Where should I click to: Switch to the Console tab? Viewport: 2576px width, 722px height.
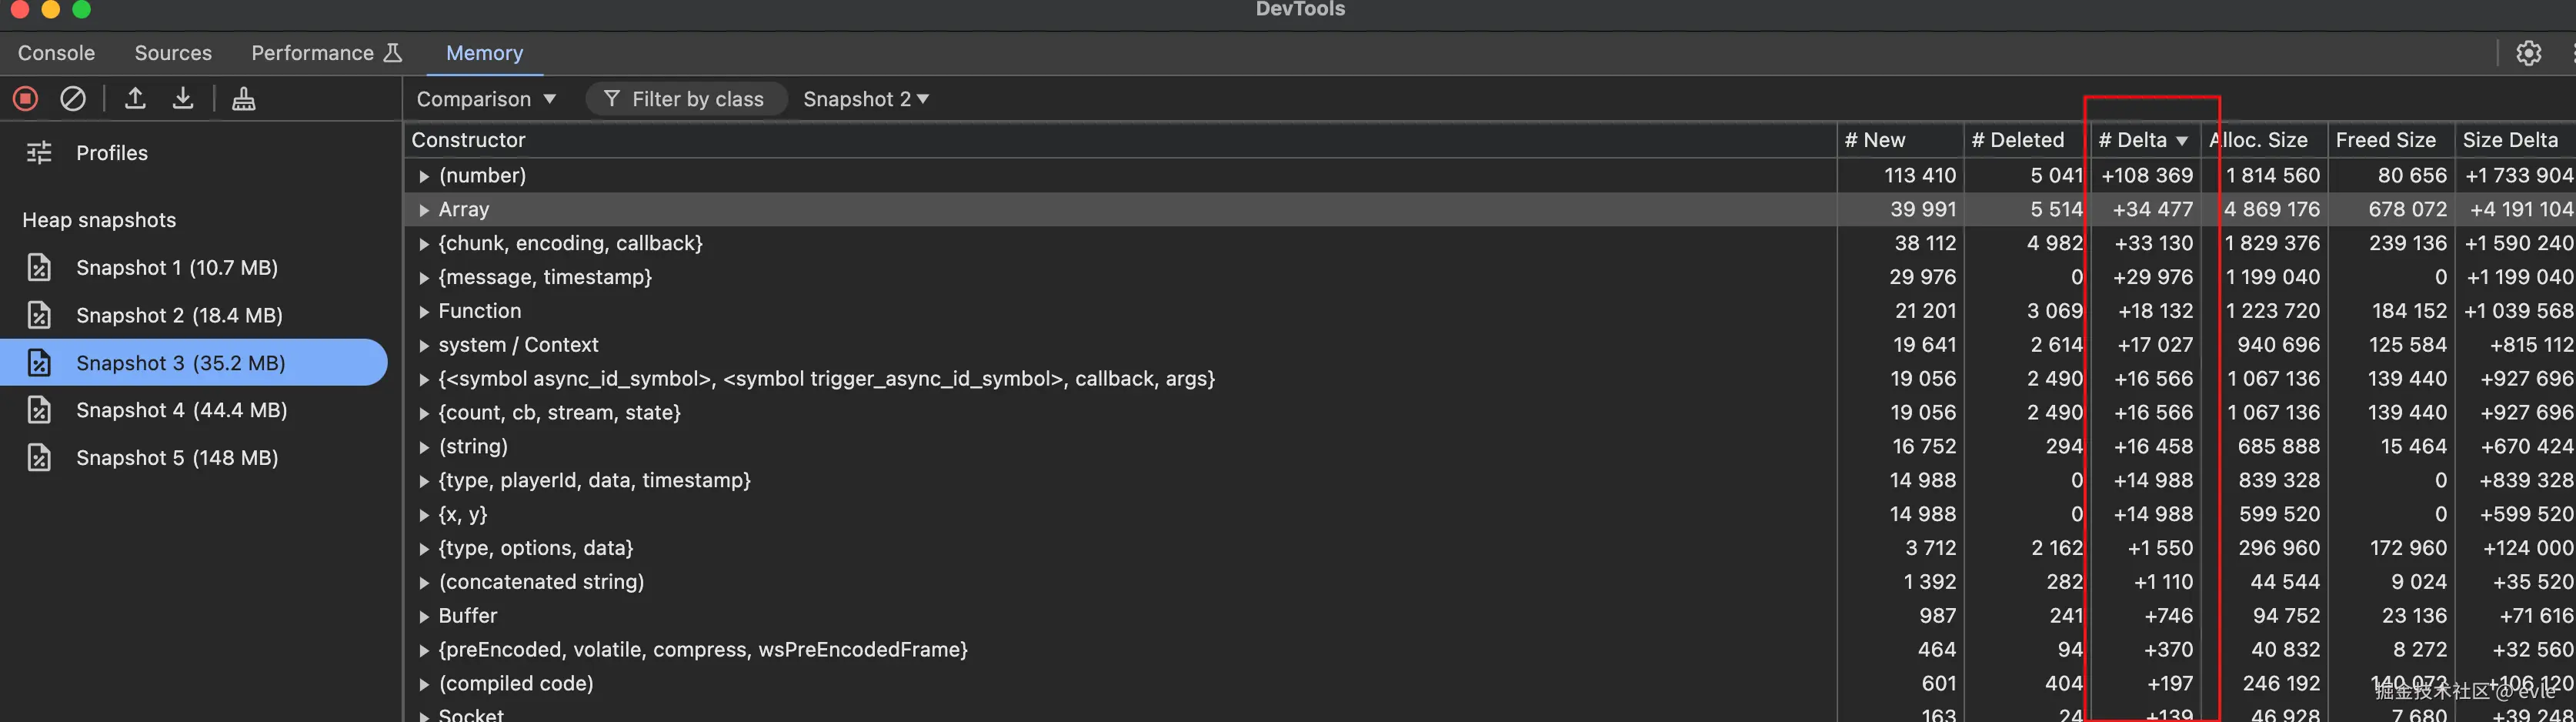point(56,53)
